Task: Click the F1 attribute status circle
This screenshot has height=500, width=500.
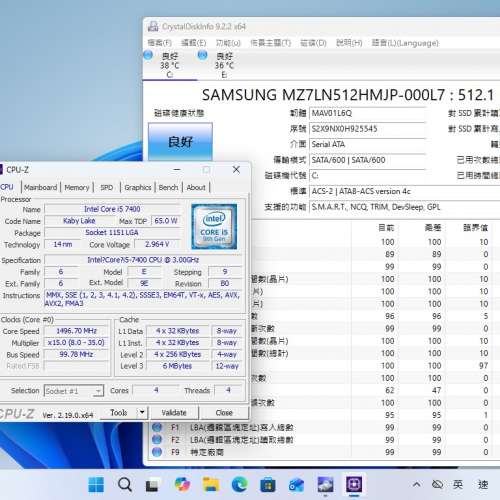Action: tap(157, 427)
